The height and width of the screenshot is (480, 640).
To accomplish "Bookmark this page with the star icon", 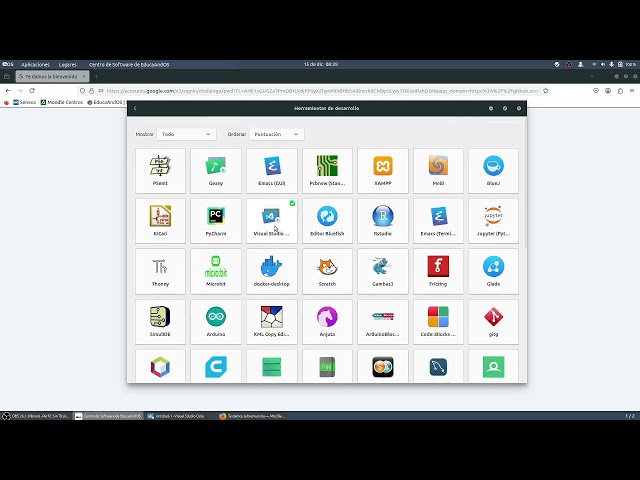I will (x=546, y=91).
